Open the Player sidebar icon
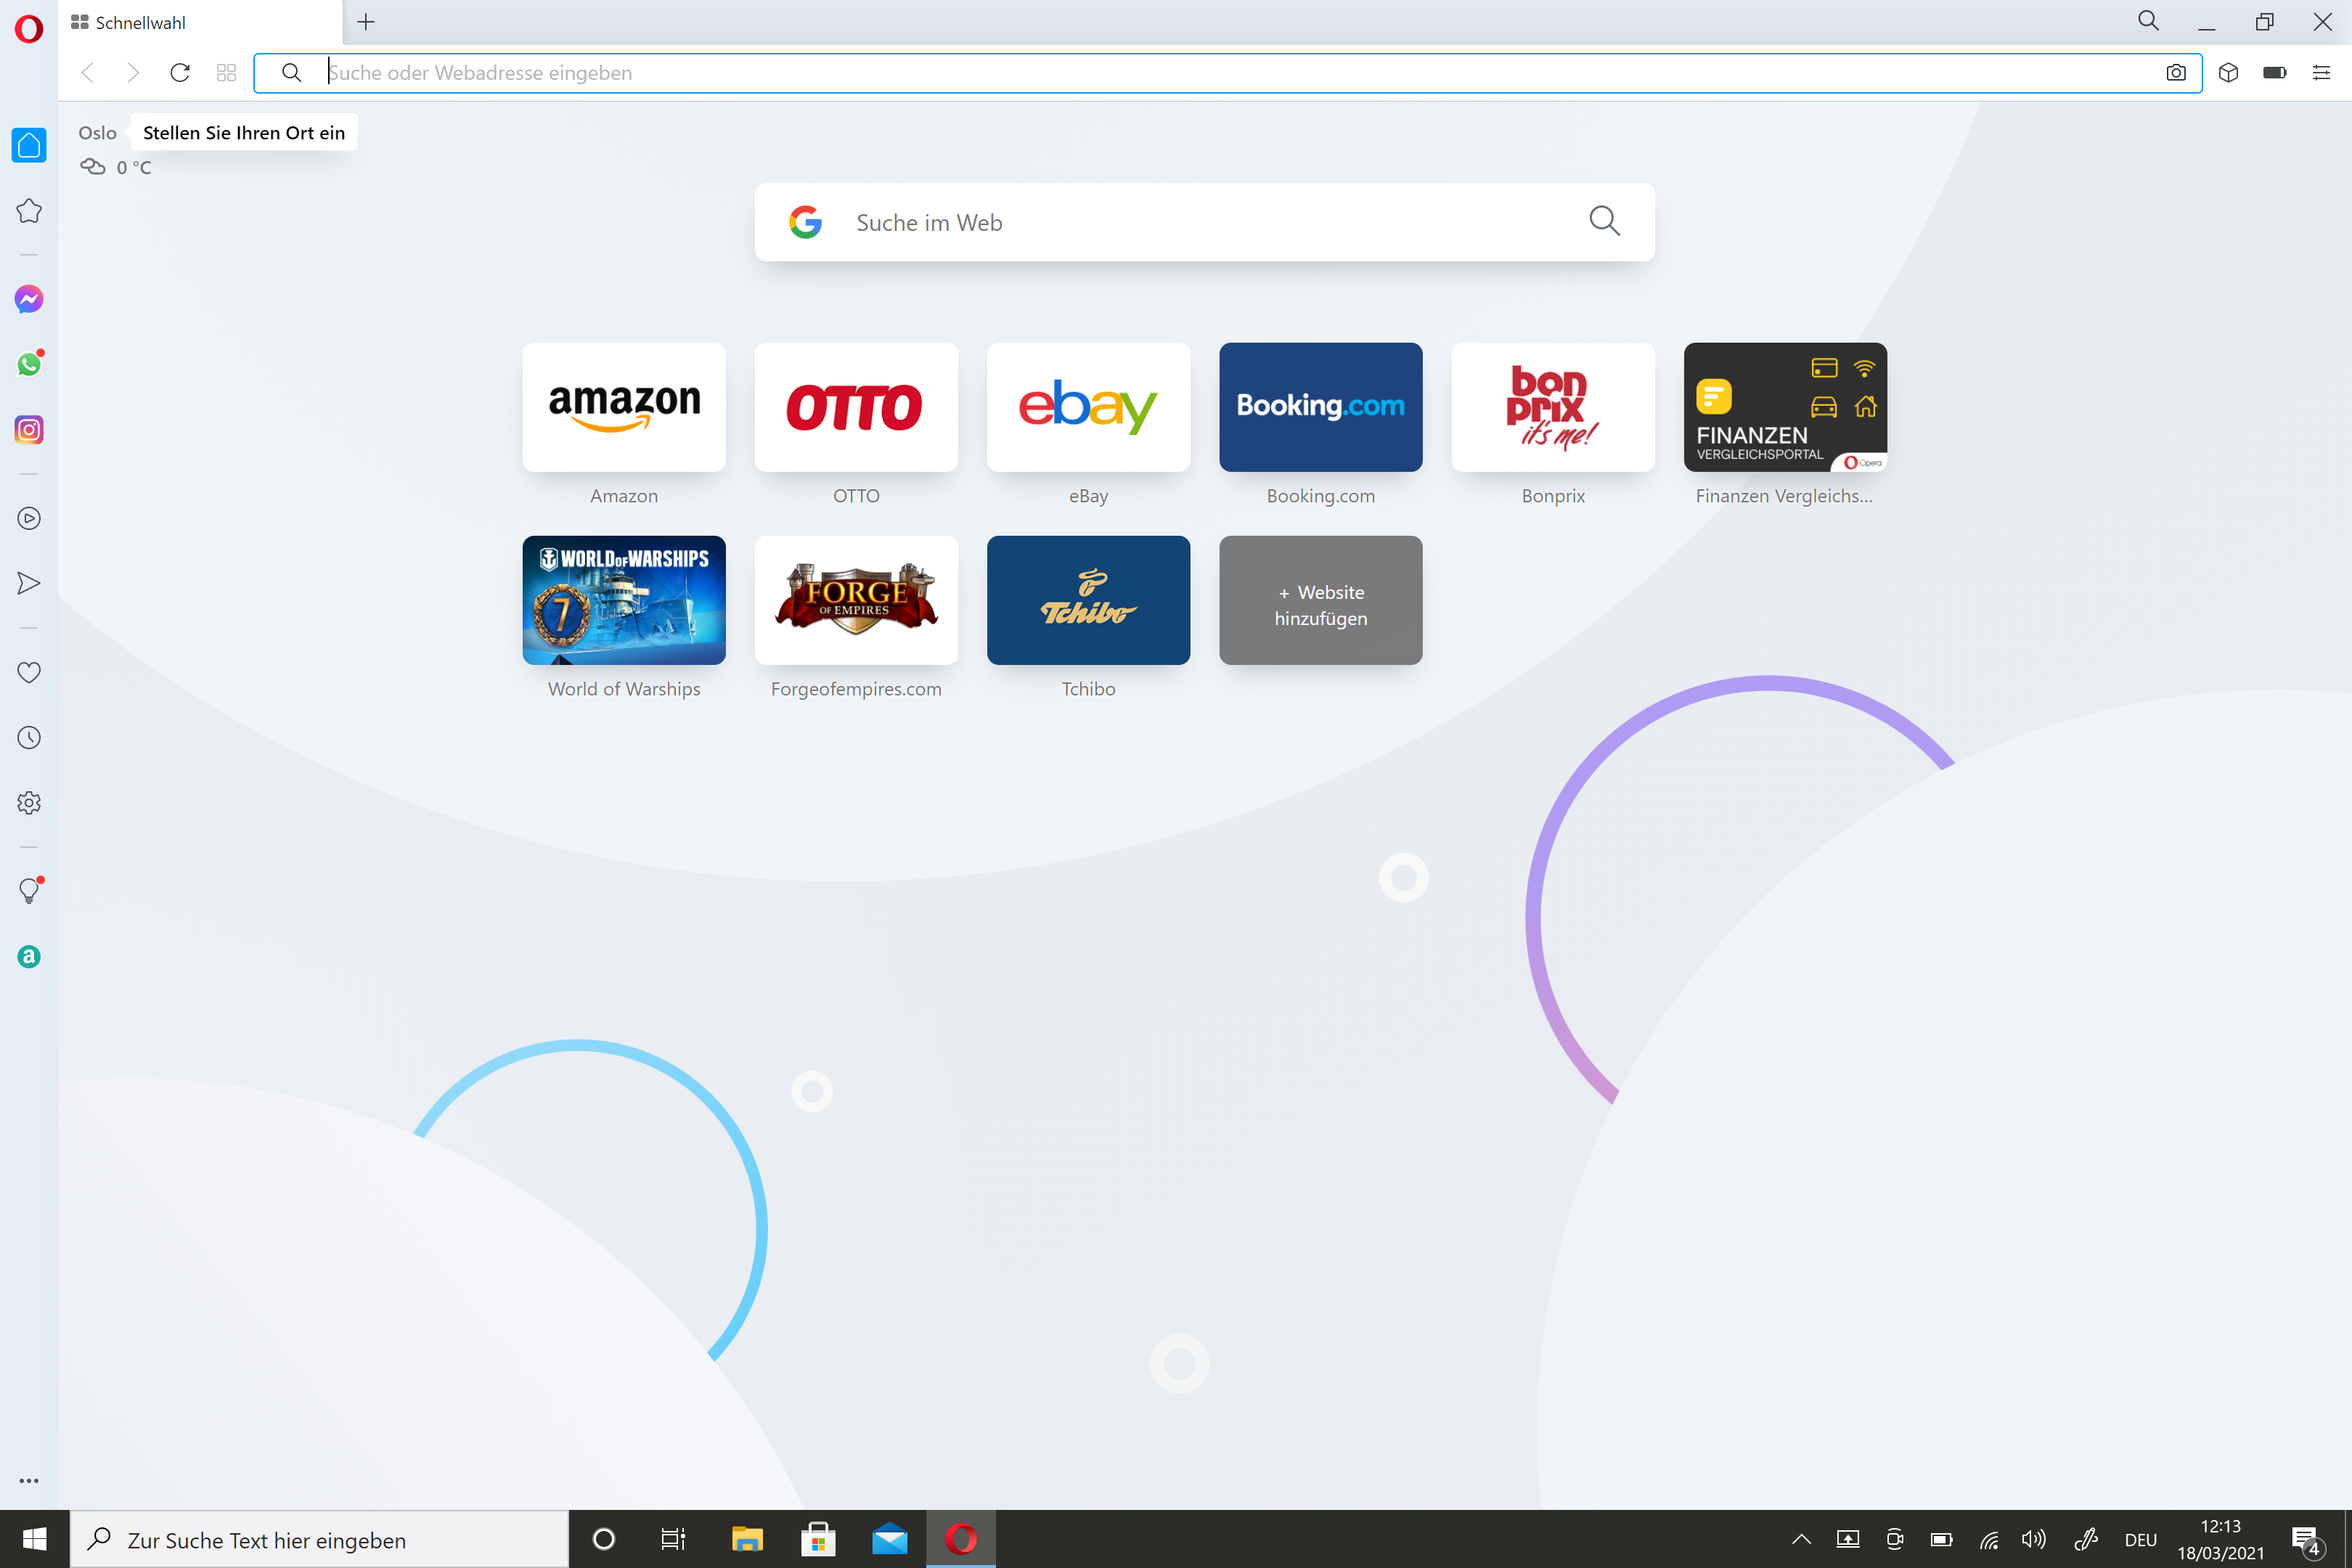This screenshot has height=1568, width=2352. click(29, 518)
